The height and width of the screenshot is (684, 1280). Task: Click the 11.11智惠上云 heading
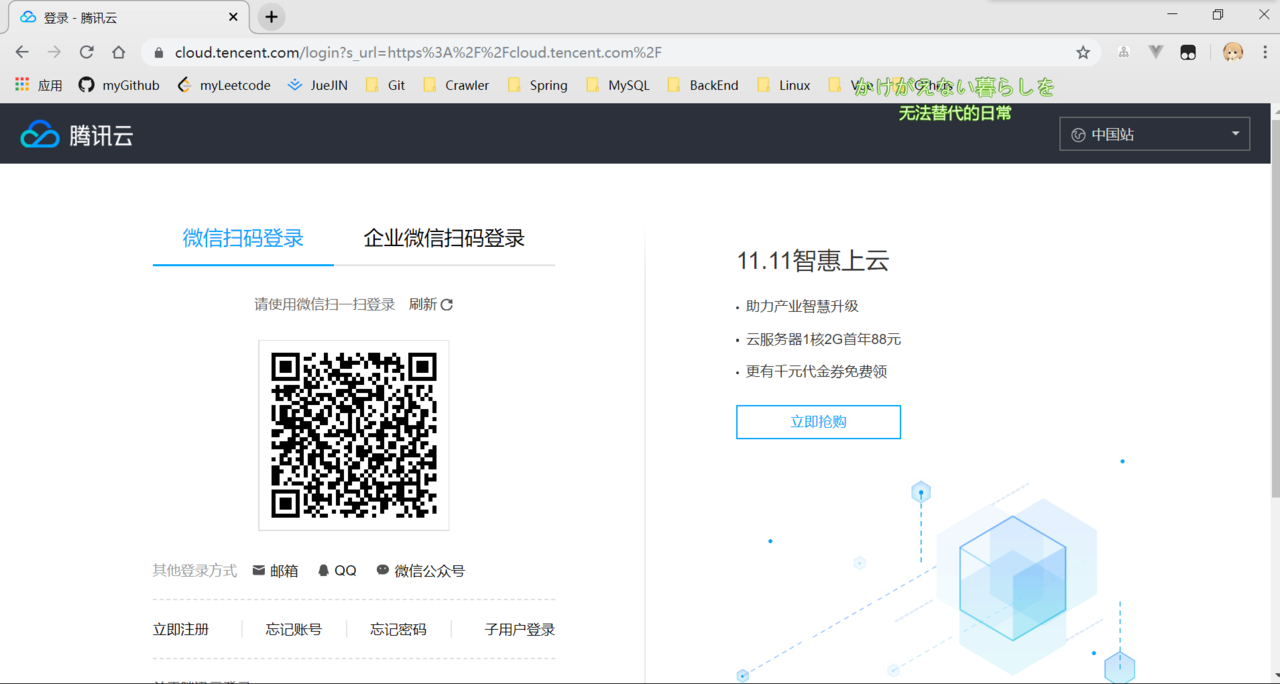813,261
